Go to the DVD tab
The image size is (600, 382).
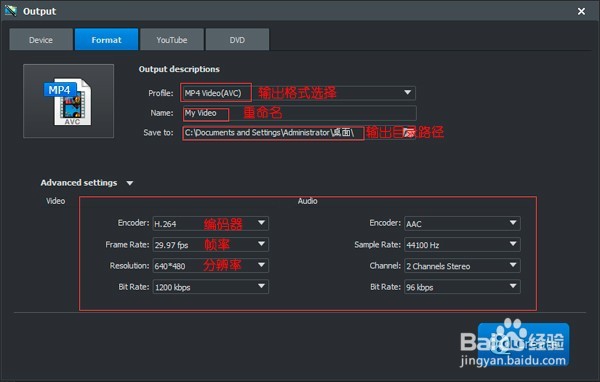[237, 39]
